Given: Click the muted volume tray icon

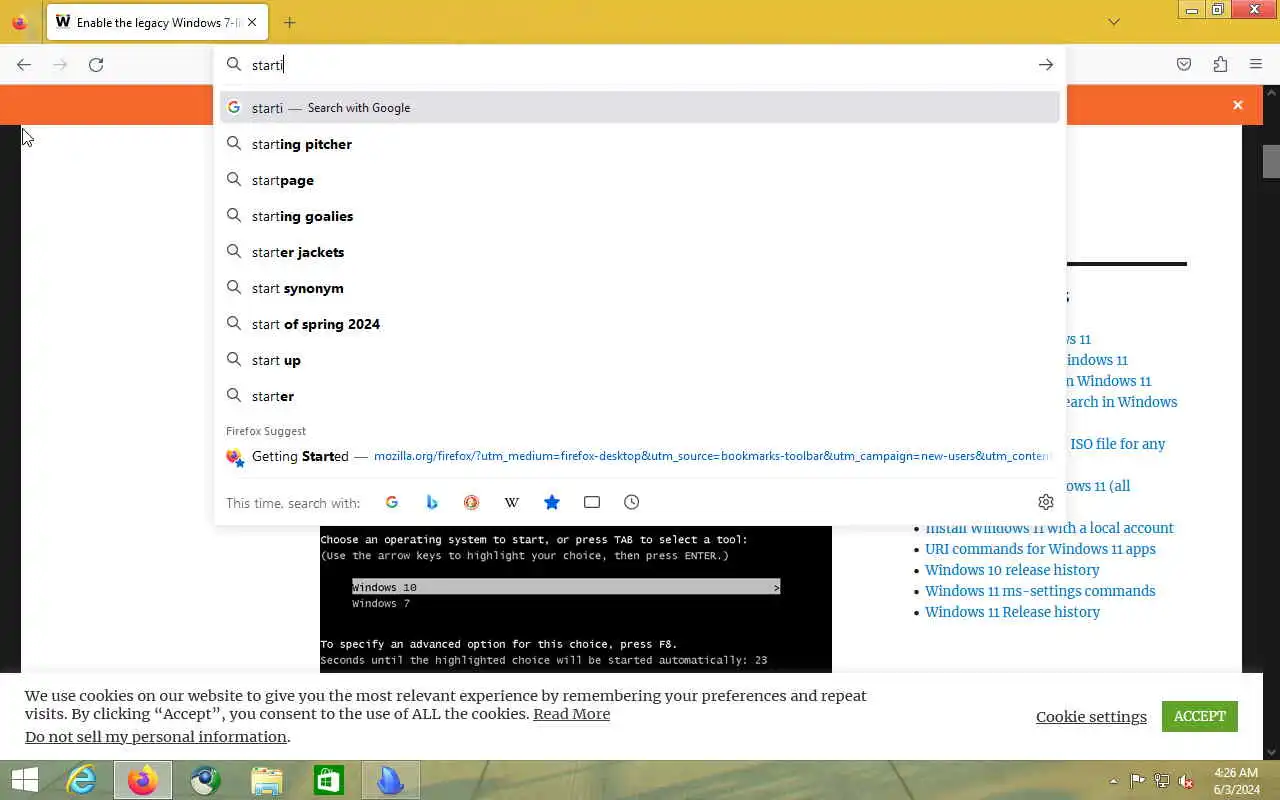Looking at the screenshot, I should (x=1186, y=781).
